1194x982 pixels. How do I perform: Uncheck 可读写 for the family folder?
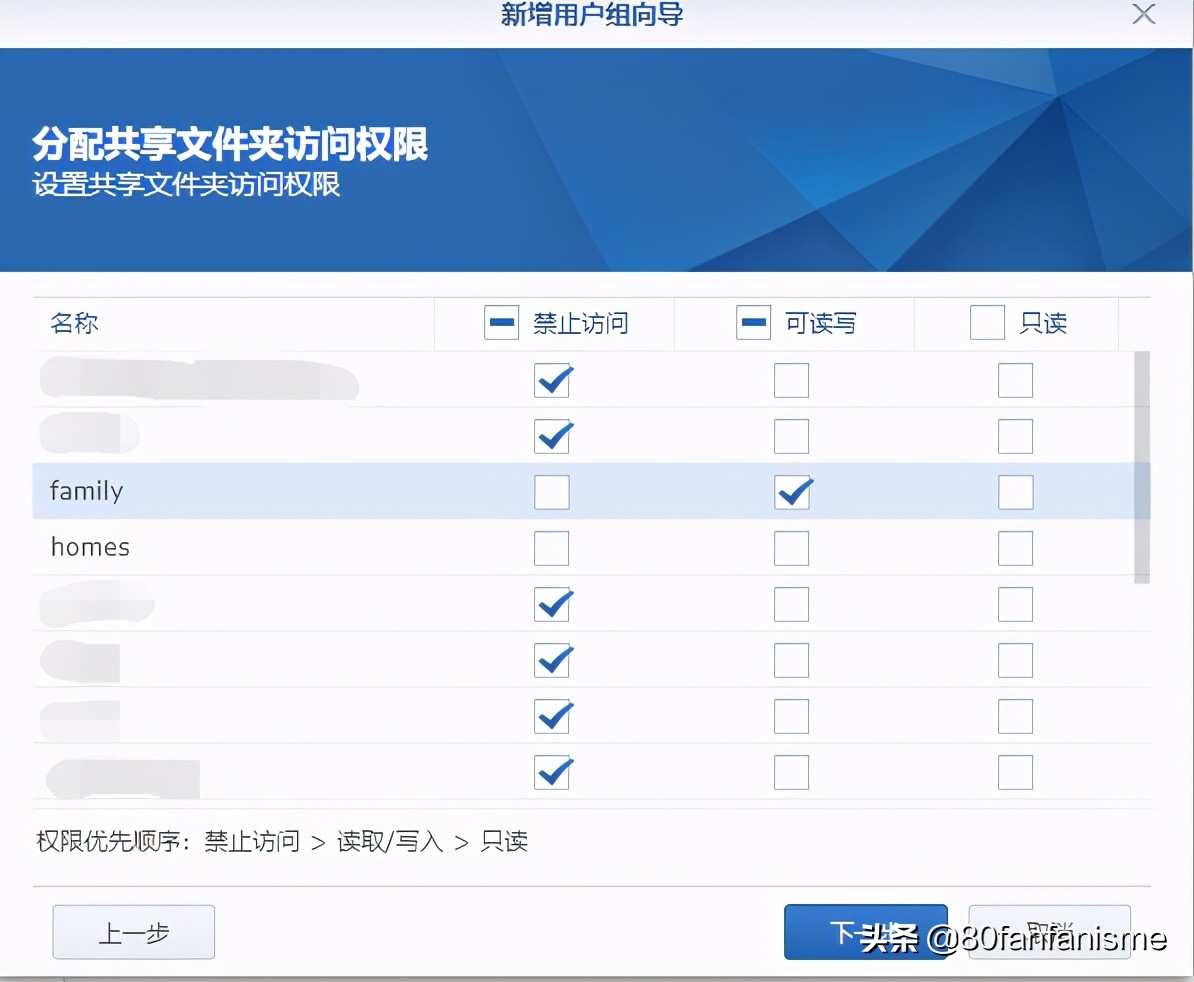tap(791, 492)
